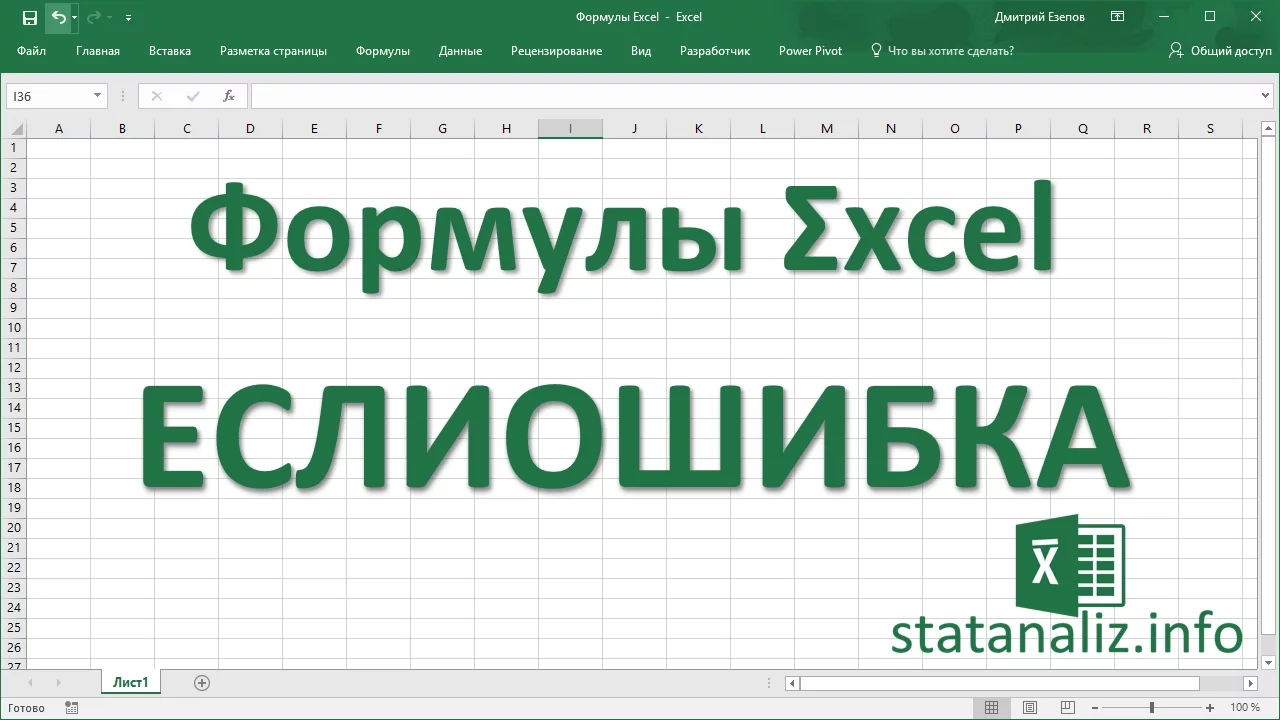Click the Готово status text
The height and width of the screenshot is (720, 1280).
pyautogui.click(x=26, y=708)
